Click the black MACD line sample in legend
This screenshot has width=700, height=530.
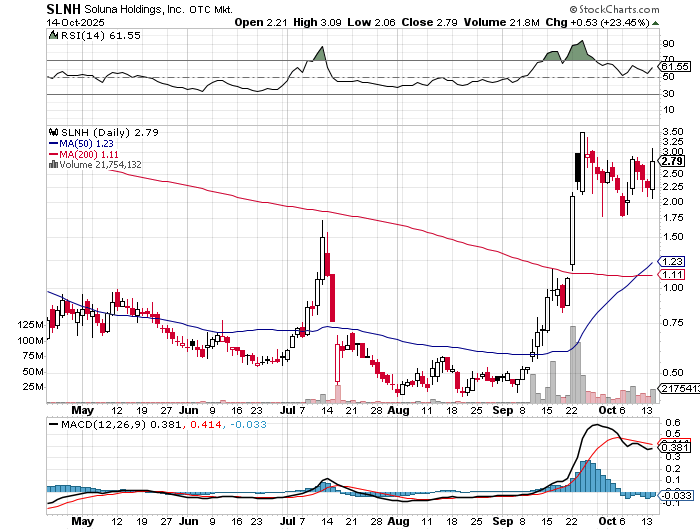click(x=53, y=424)
